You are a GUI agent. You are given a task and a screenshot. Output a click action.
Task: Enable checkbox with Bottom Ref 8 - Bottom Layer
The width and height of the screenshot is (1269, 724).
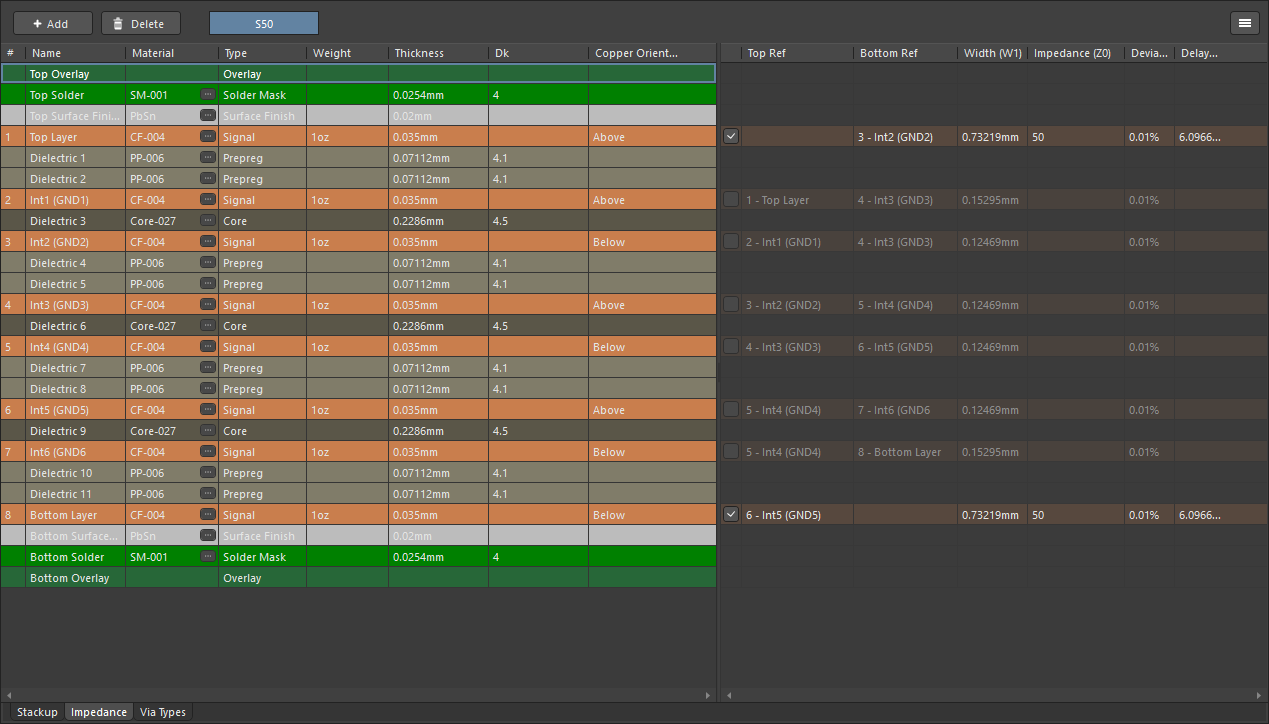pos(731,452)
